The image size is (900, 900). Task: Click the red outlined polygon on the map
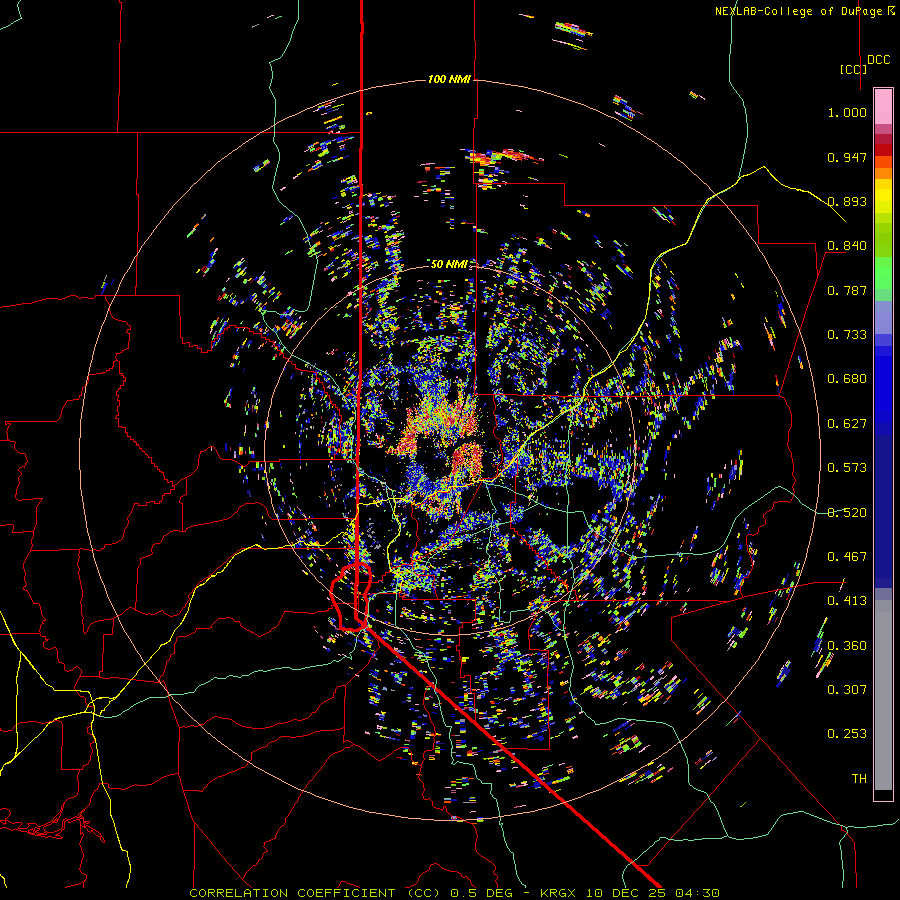pyautogui.click(x=351, y=597)
